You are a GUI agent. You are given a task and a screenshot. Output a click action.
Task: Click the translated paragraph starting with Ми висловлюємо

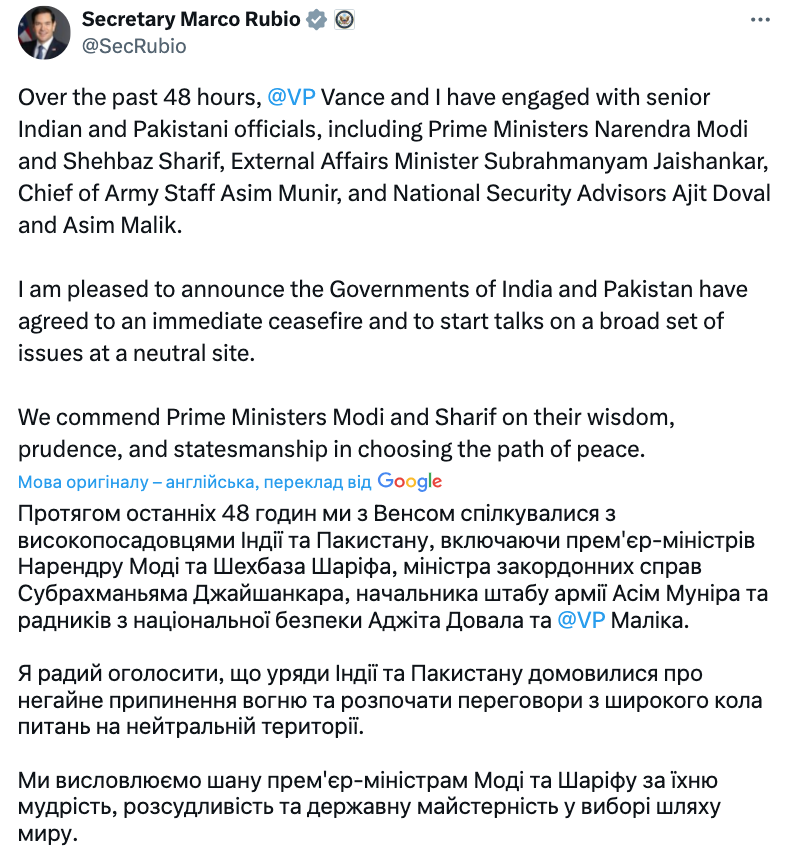pos(369,807)
